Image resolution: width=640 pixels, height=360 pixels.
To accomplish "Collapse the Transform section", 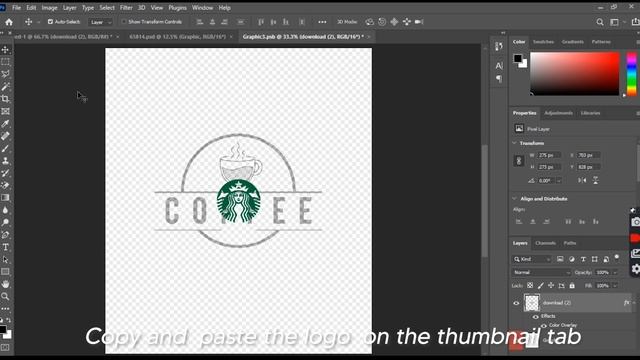I will pos(514,143).
